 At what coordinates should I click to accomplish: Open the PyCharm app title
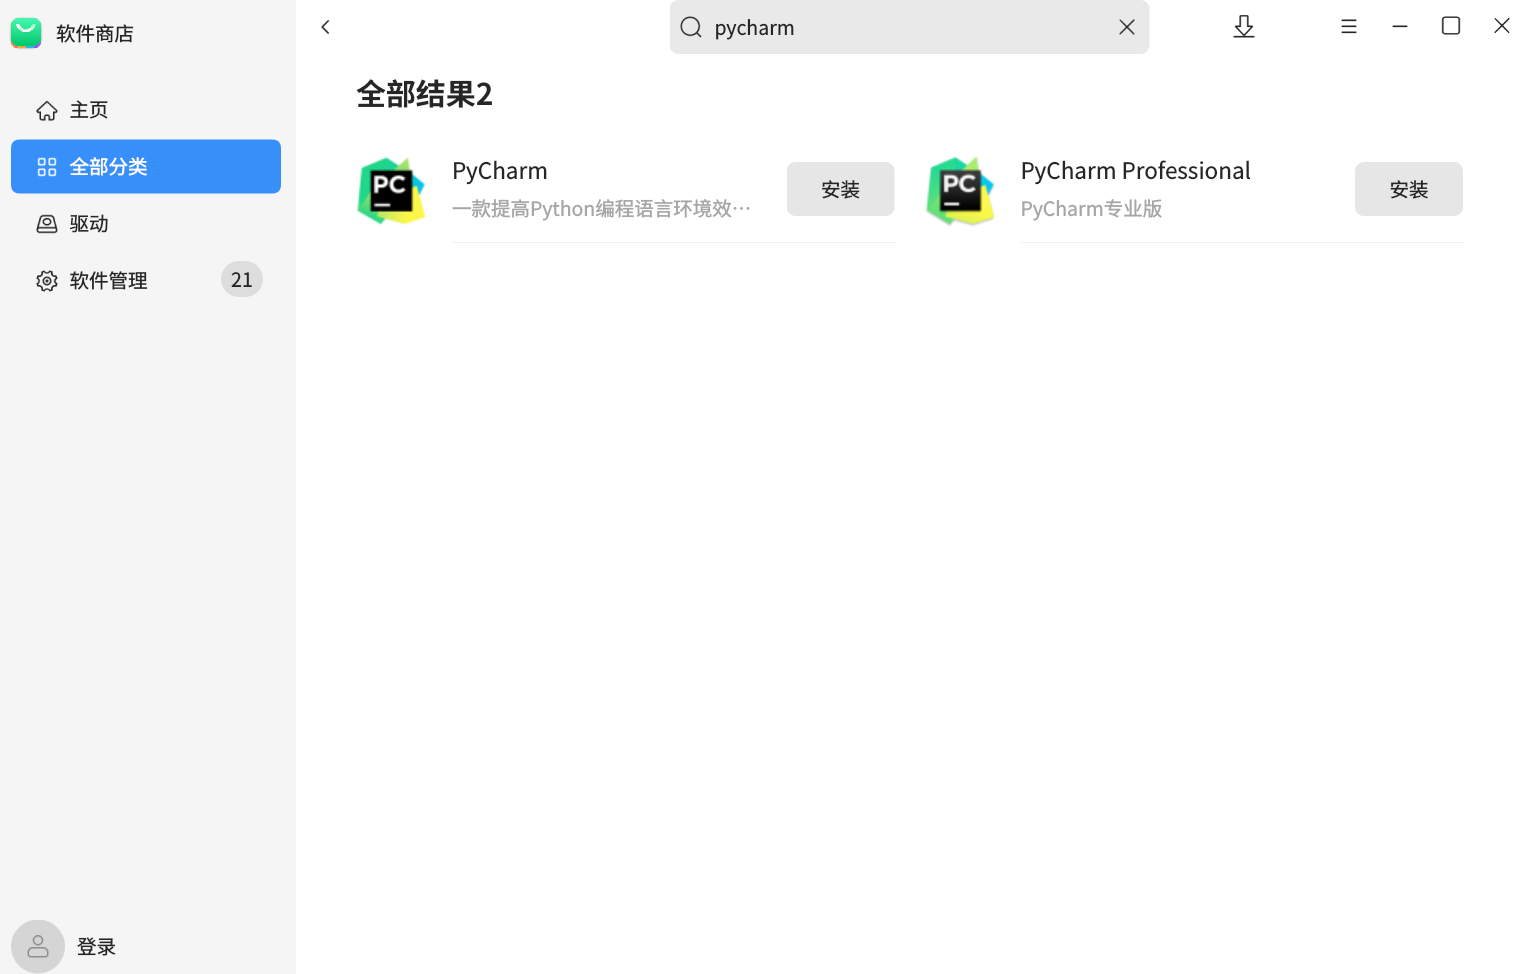(500, 171)
